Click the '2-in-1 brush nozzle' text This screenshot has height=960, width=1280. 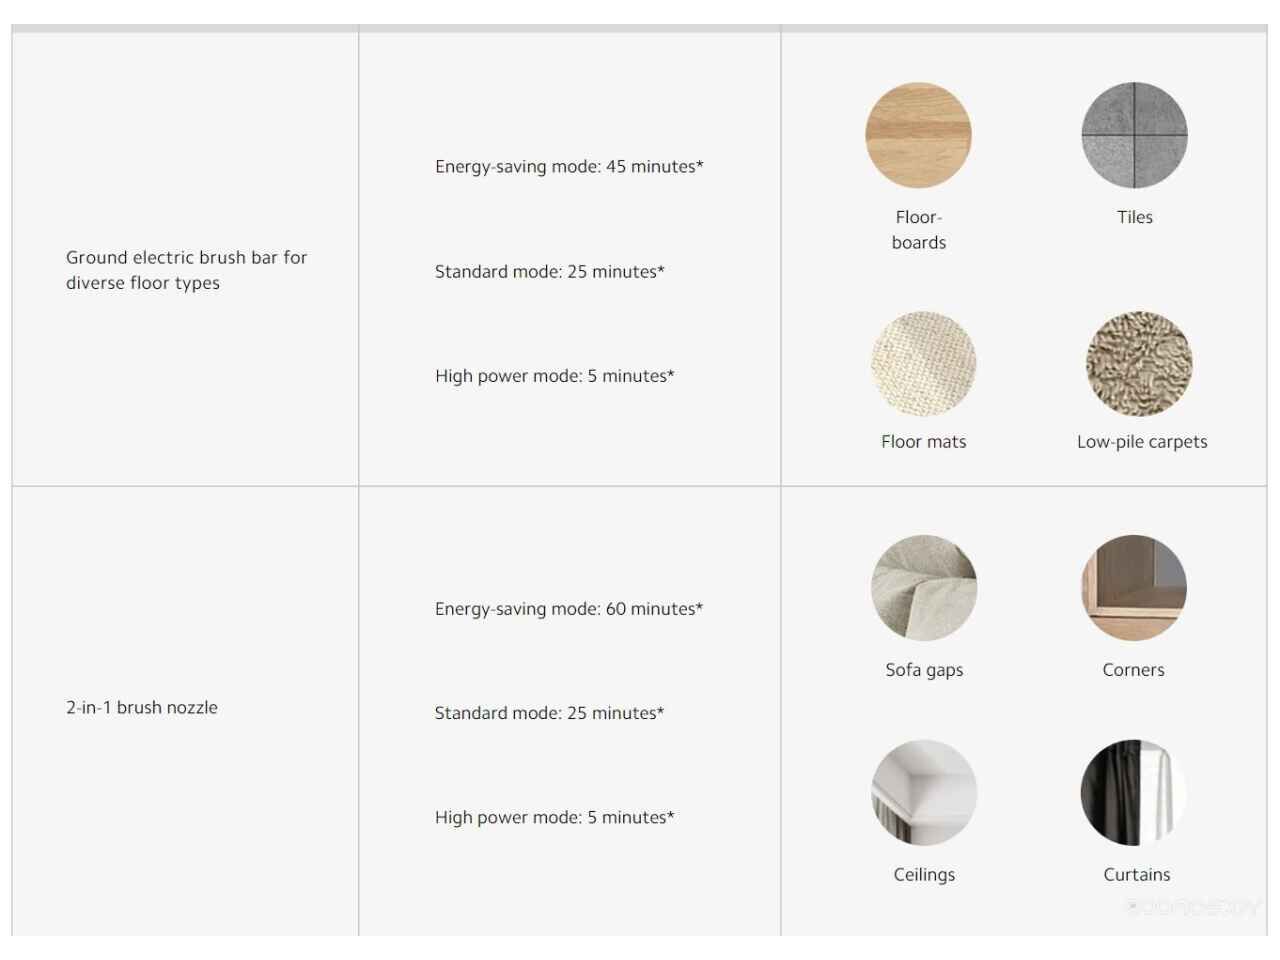click(142, 708)
